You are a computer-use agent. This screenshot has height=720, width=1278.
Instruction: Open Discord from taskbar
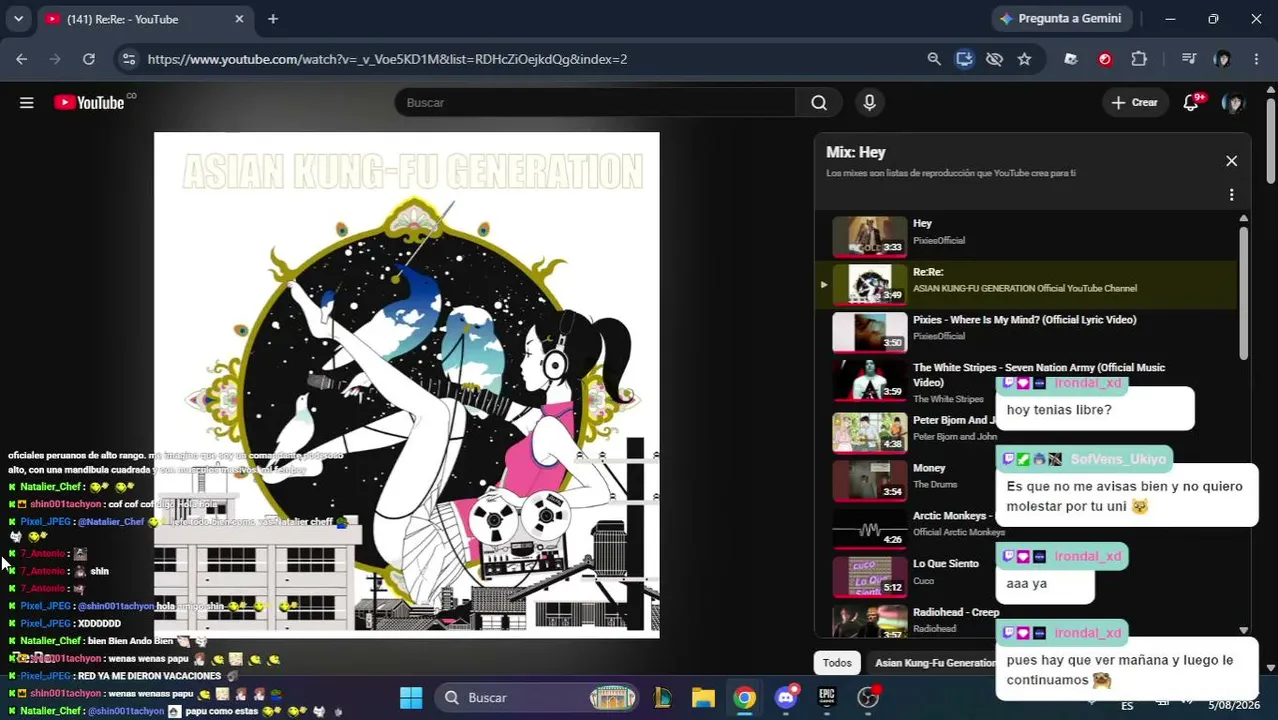[x=787, y=697]
